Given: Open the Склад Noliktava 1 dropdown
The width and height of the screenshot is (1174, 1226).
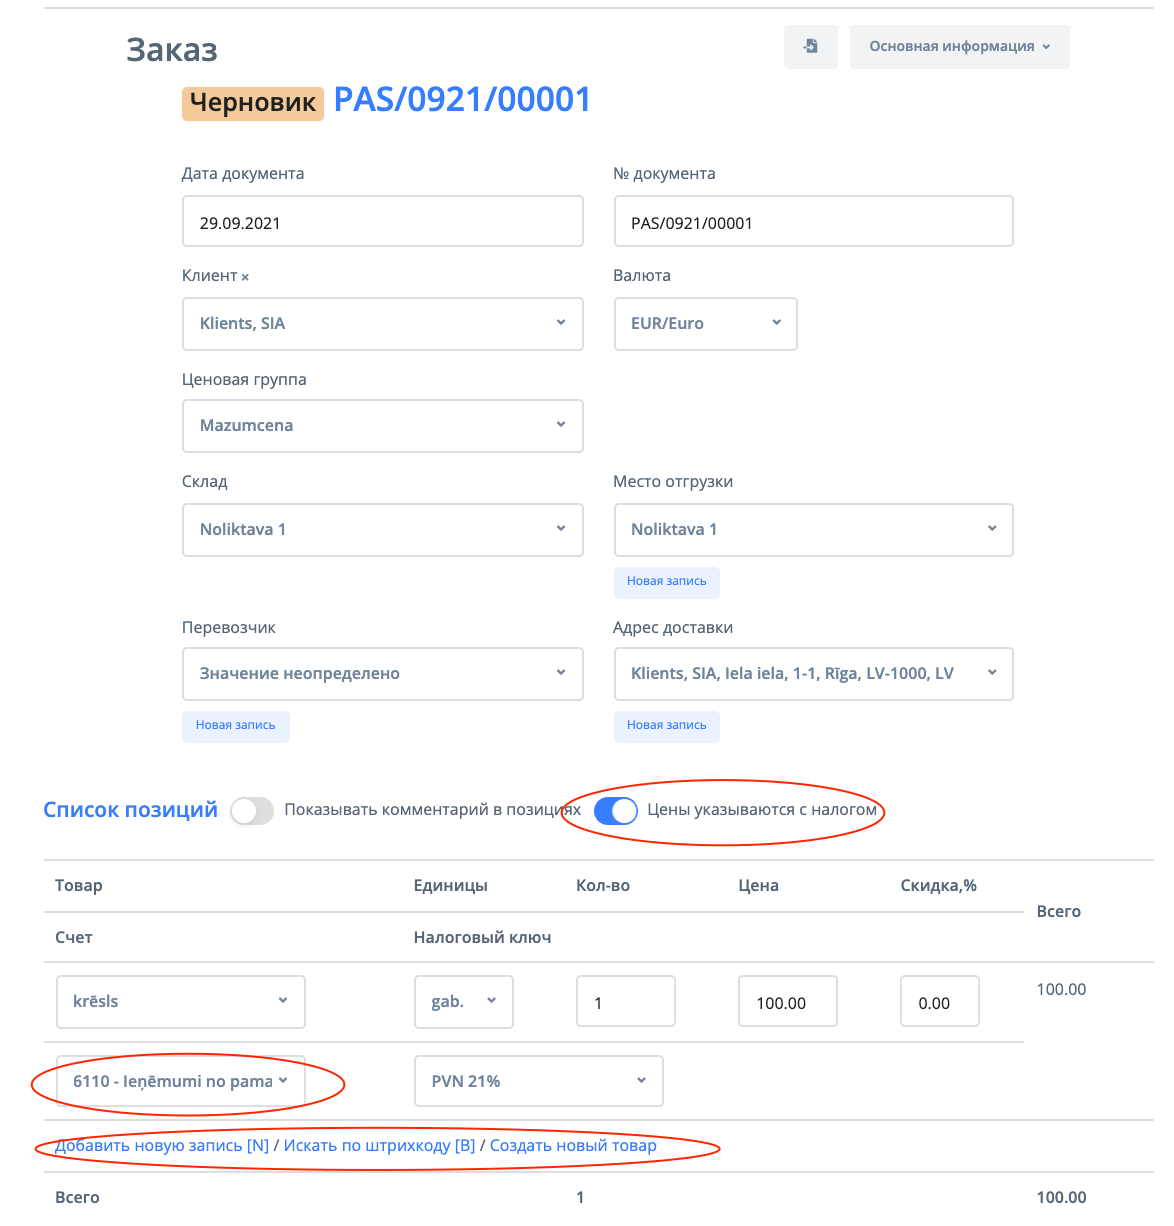Looking at the screenshot, I should (382, 530).
